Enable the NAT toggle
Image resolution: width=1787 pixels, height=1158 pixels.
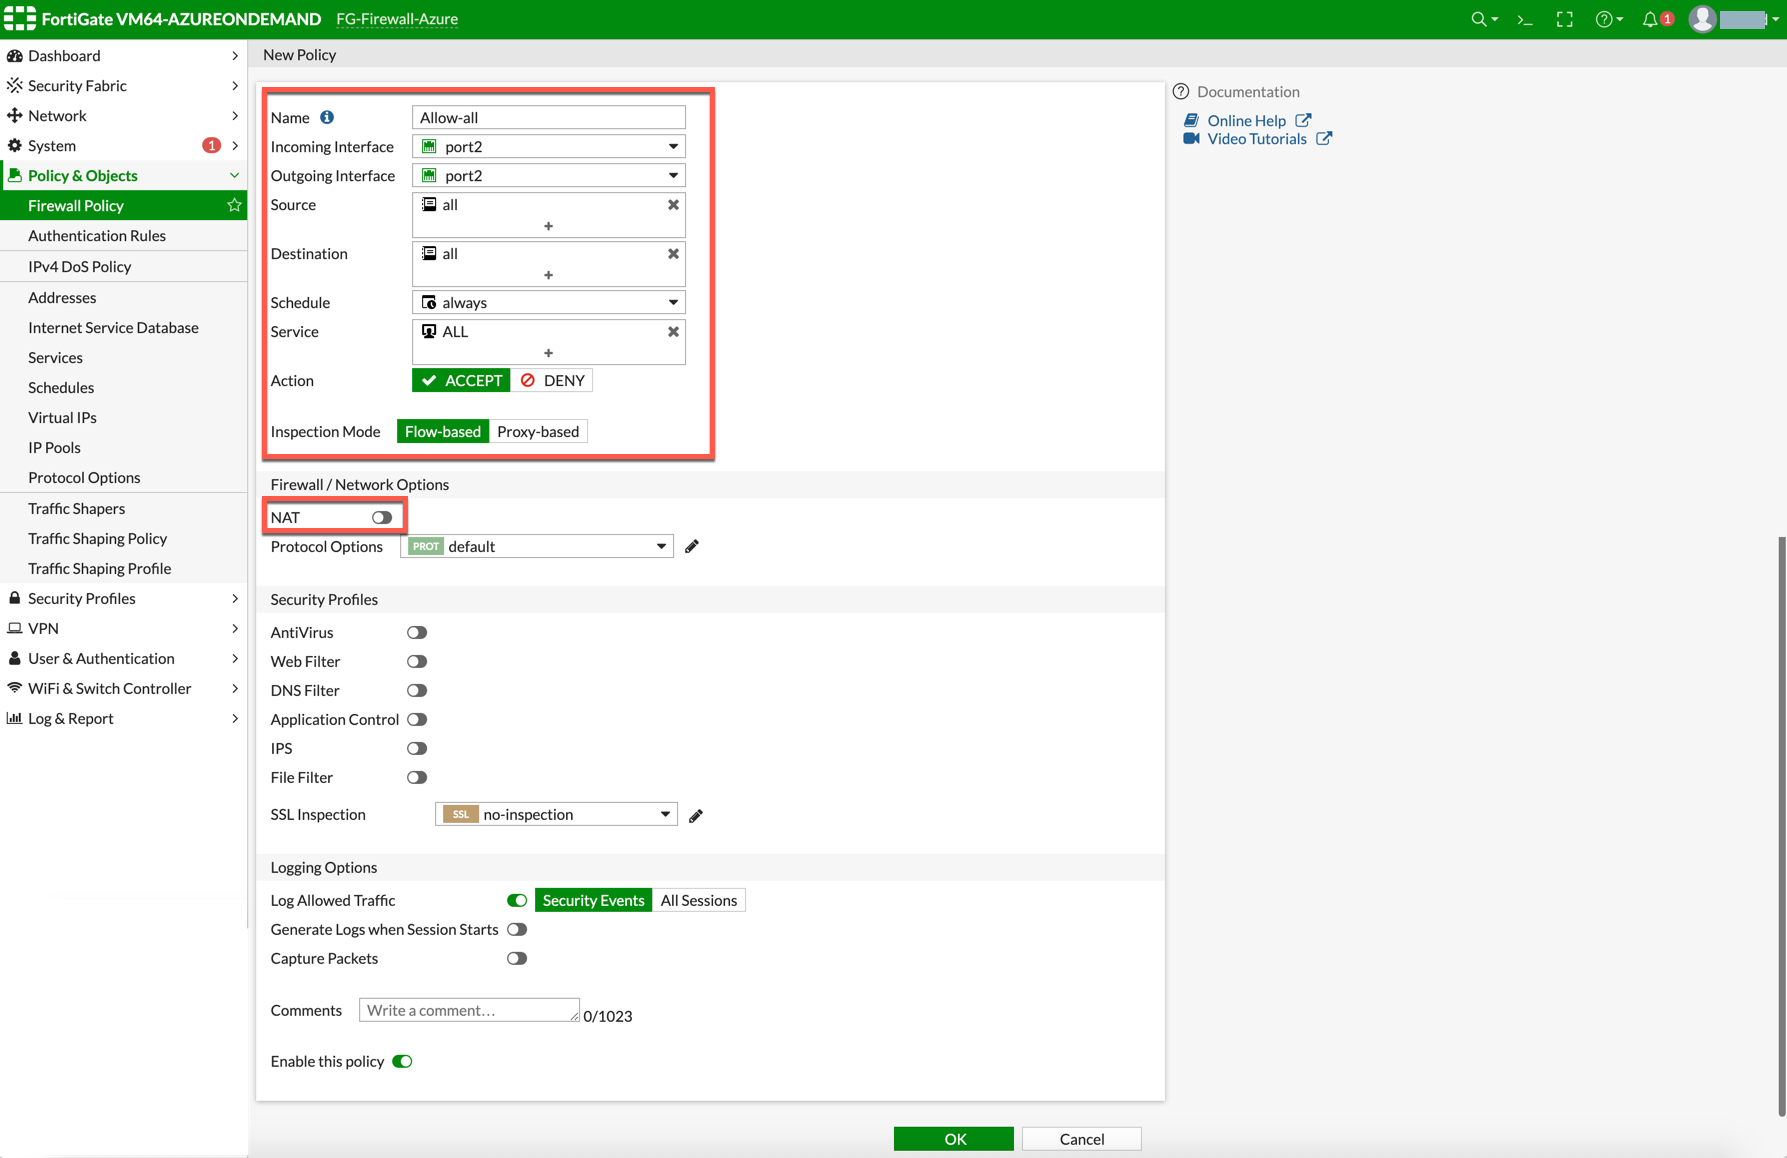(381, 517)
